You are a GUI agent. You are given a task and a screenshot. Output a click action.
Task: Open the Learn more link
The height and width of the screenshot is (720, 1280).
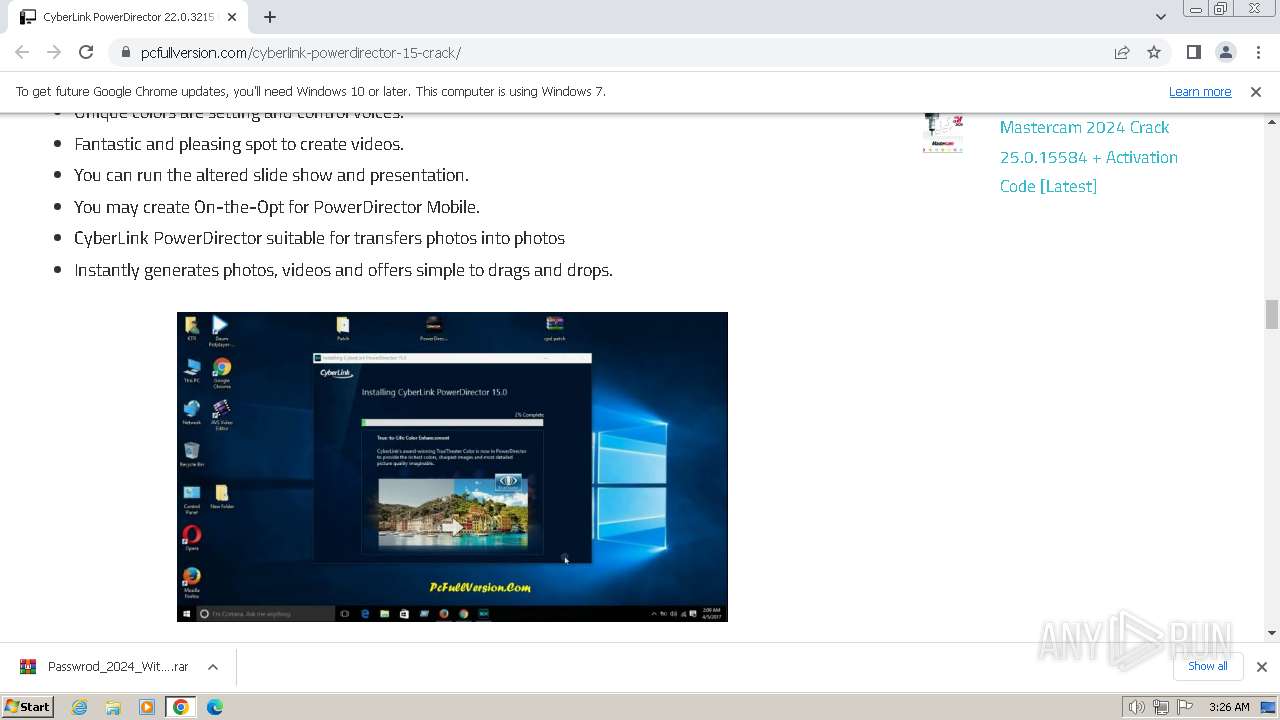[1200, 91]
